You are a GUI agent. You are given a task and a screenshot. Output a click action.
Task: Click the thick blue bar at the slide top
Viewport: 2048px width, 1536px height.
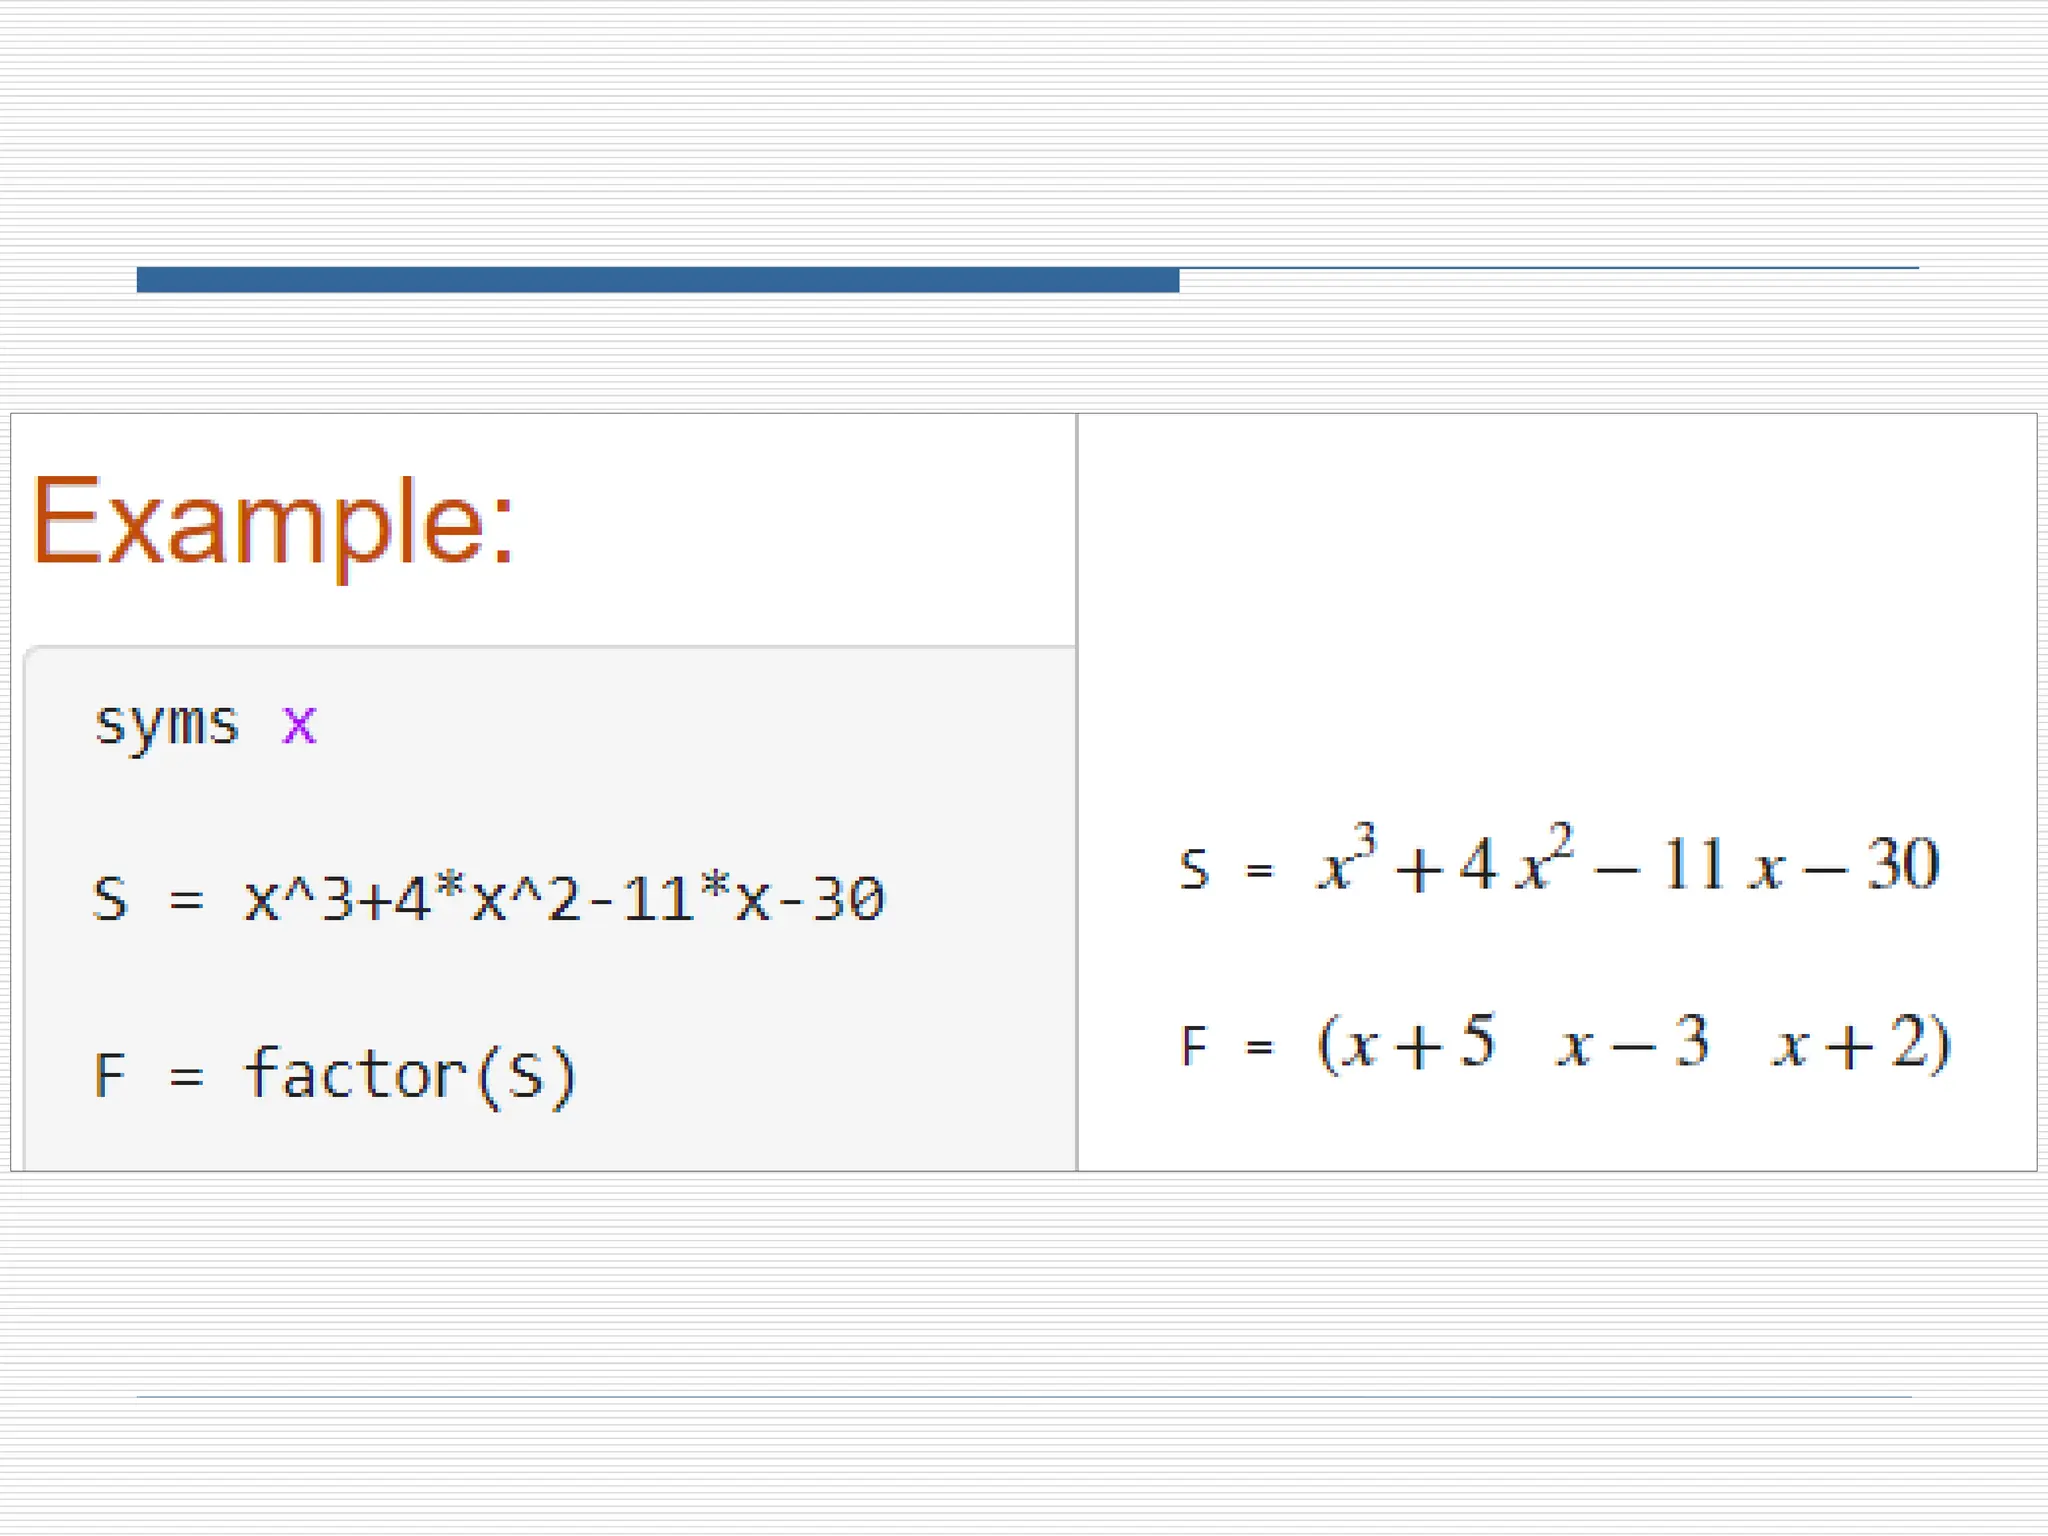tap(657, 279)
